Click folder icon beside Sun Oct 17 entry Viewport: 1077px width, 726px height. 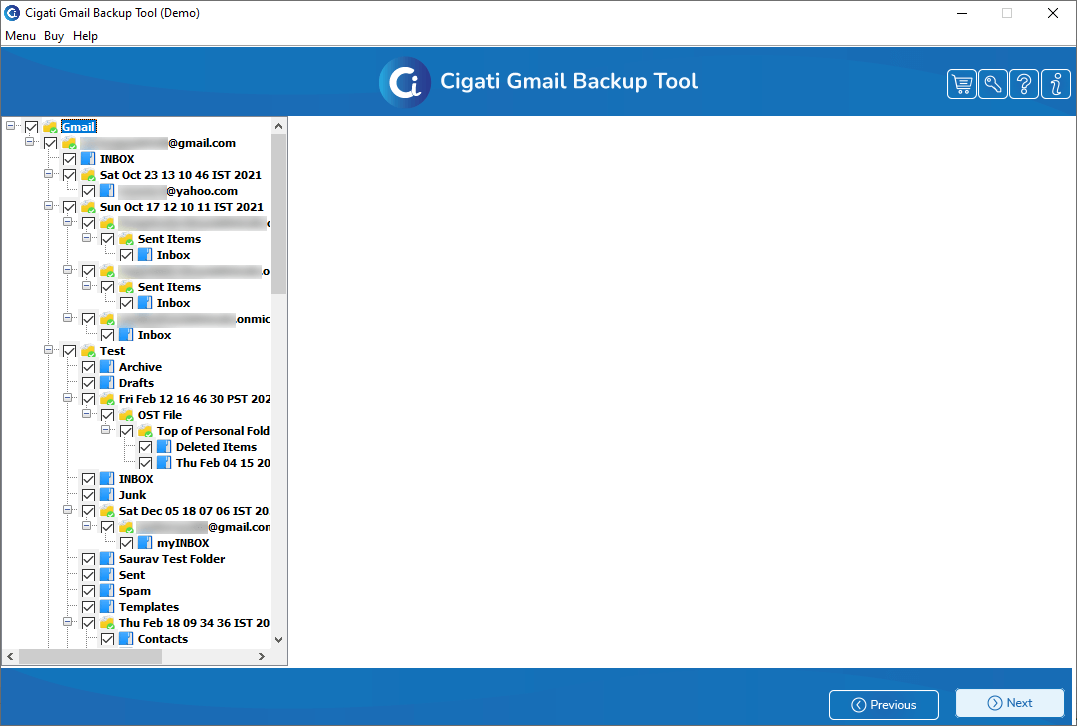[88, 207]
